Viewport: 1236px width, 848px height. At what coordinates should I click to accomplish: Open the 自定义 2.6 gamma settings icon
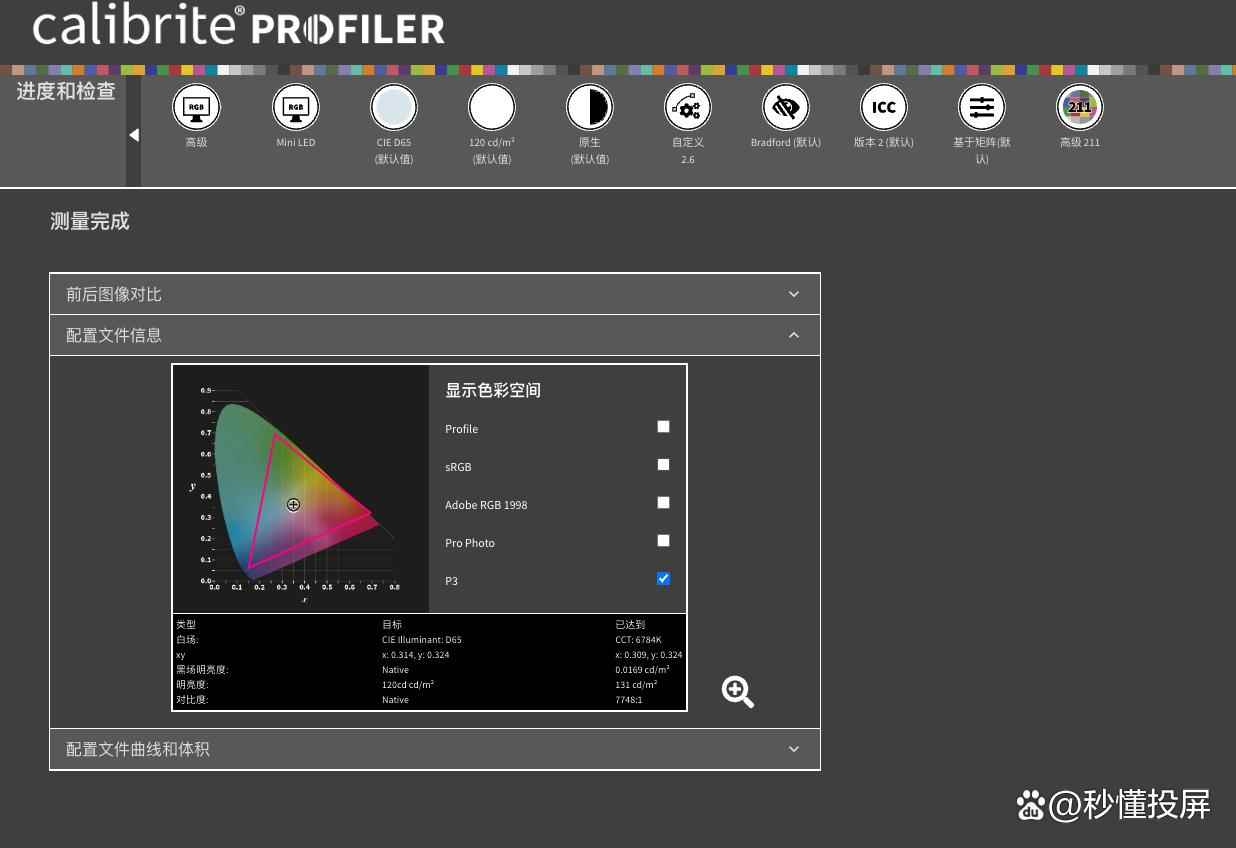pyautogui.click(x=688, y=107)
